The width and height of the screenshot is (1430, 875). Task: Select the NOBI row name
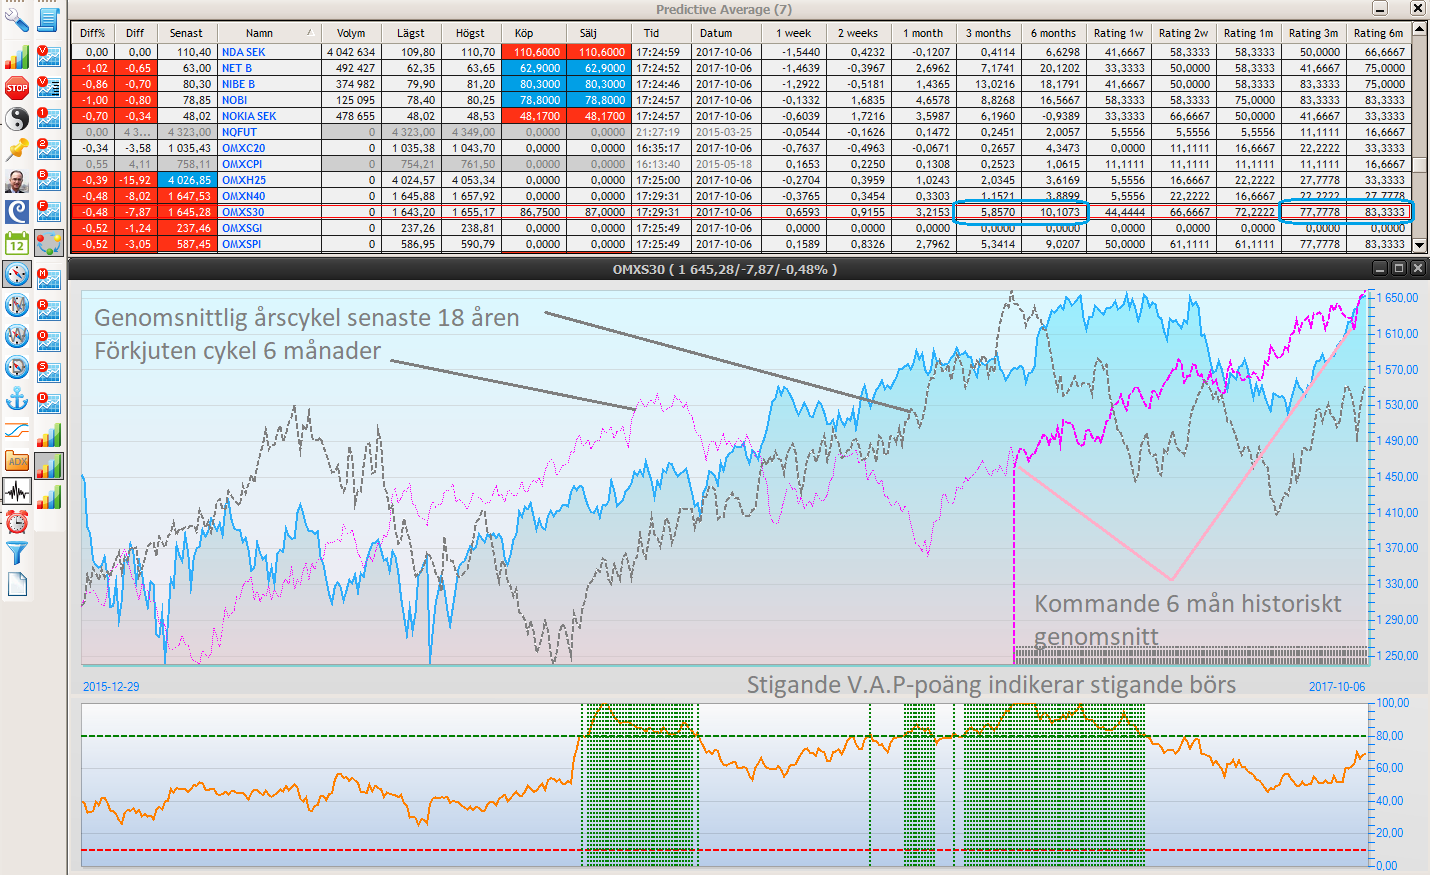pyautogui.click(x=234, y=100)
